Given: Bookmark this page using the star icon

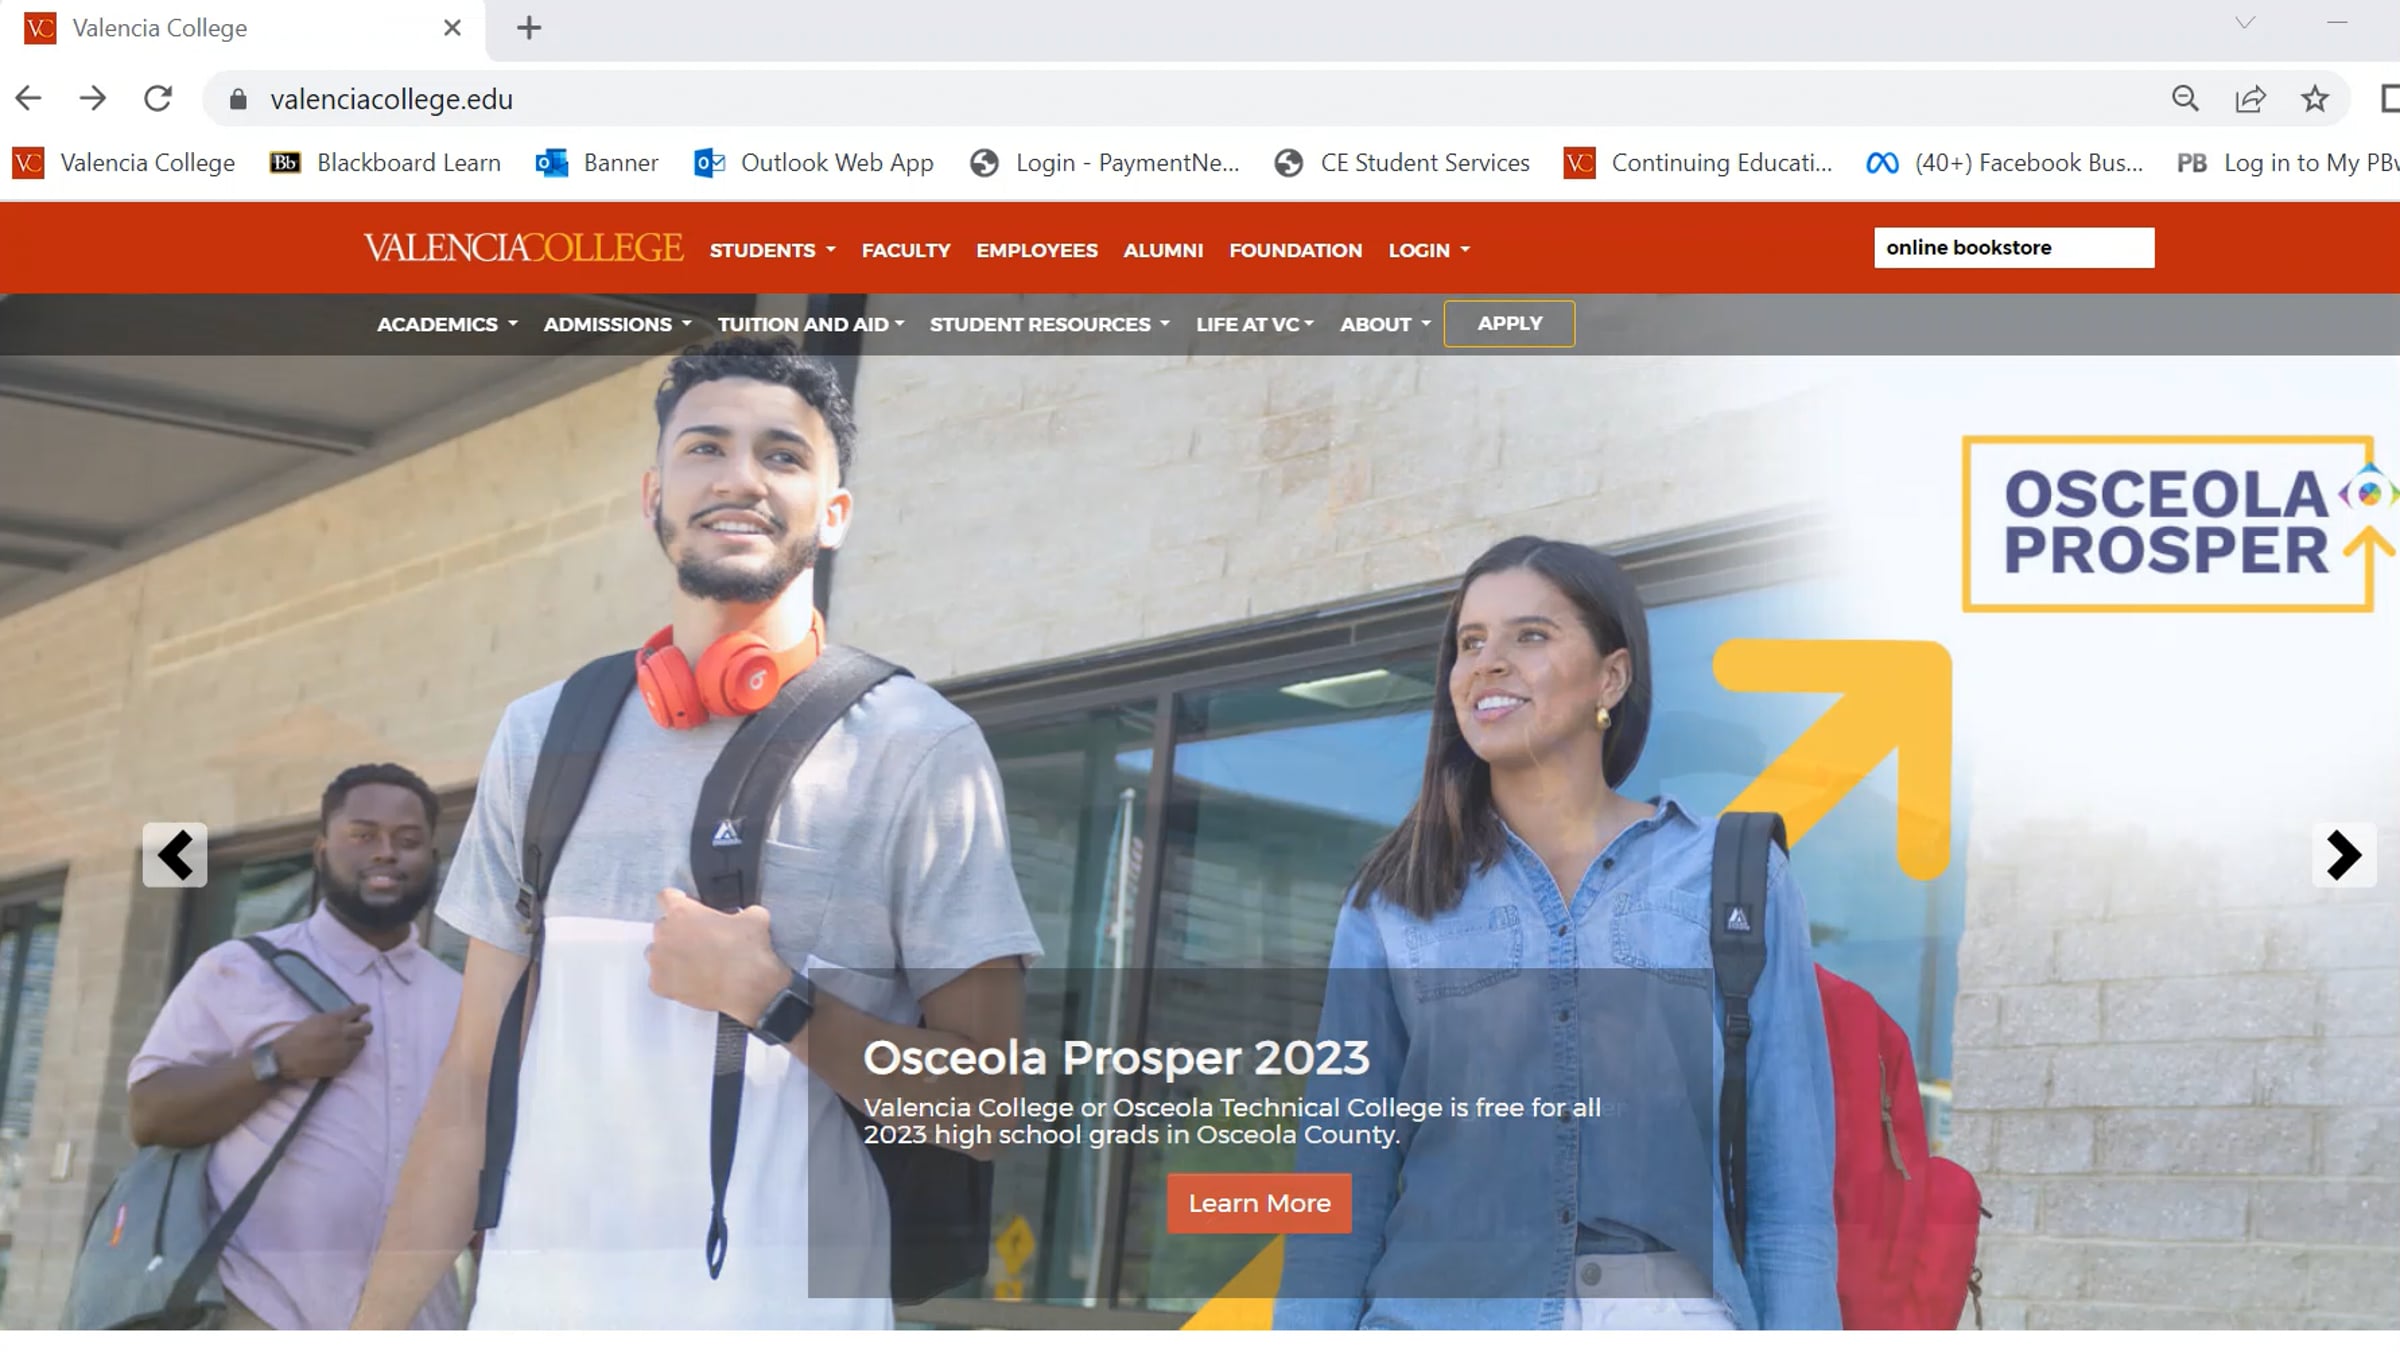Looking at the screenshot, I should coord(2314,98).
